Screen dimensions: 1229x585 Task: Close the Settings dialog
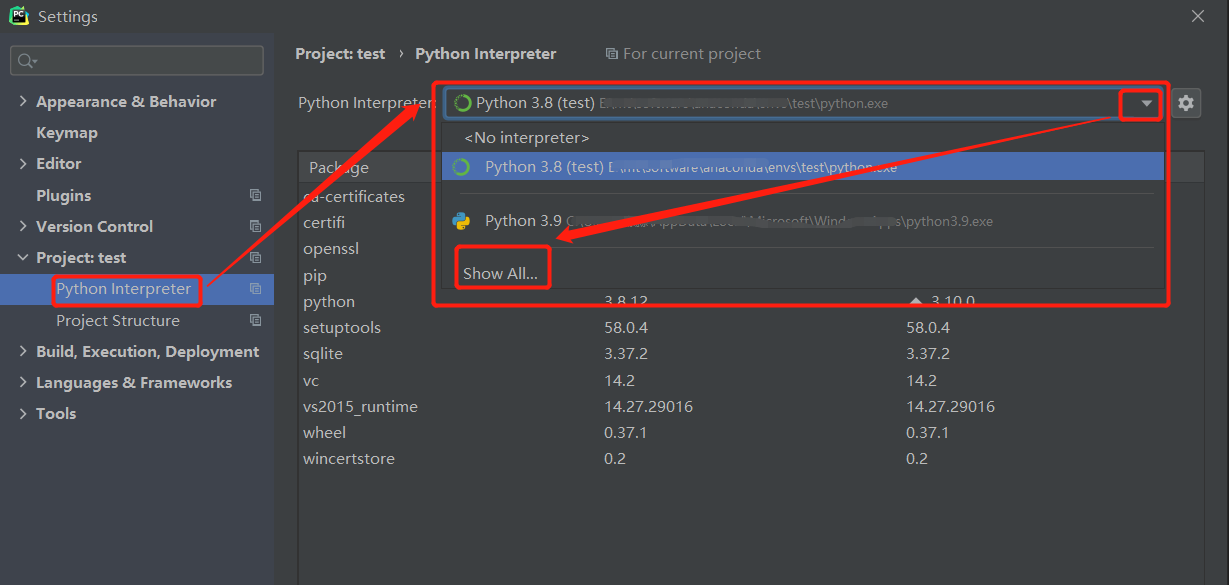1198,16
